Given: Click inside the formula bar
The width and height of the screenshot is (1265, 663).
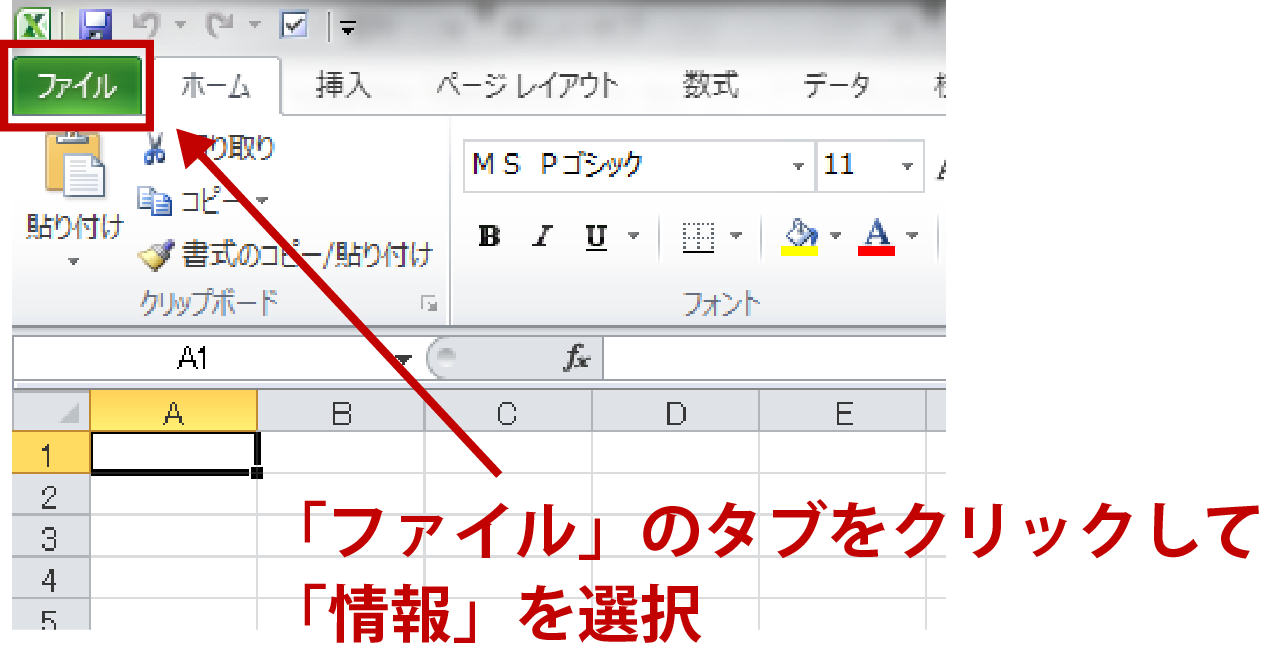Looking at the screenshot, I should click(x=775, y=358).
